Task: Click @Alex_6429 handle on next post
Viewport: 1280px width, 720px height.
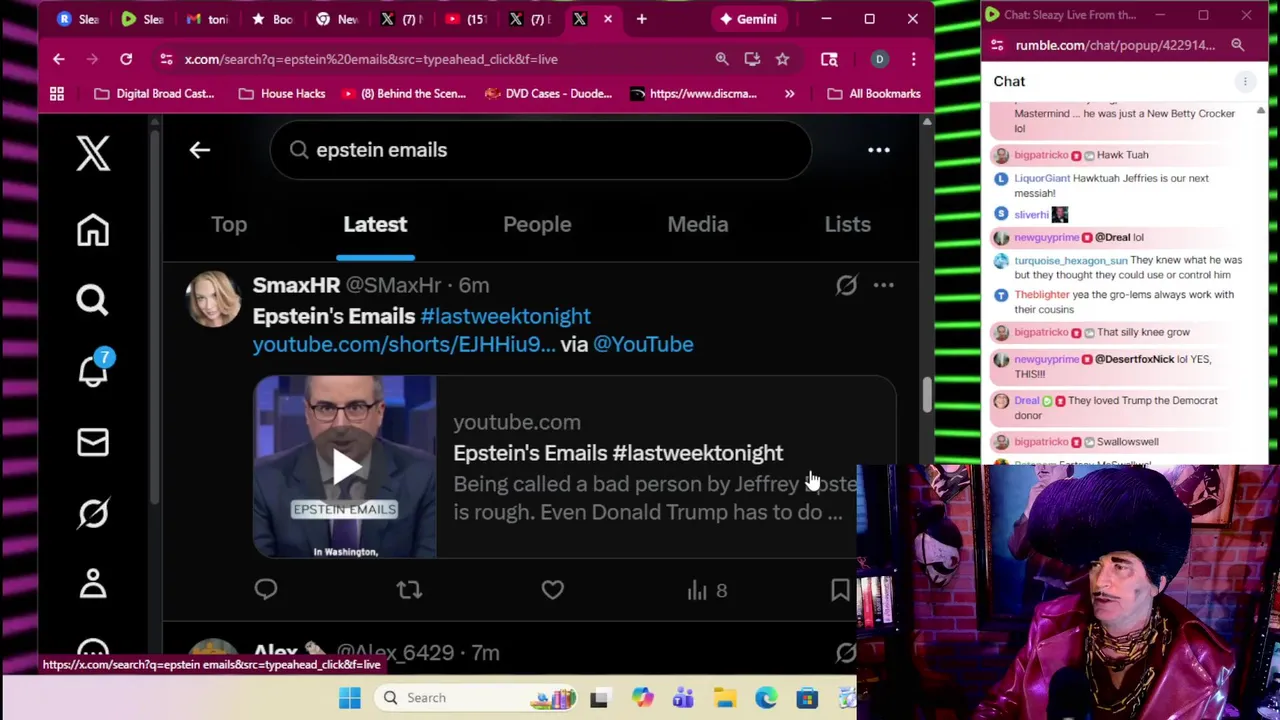Action: point(395,653)
